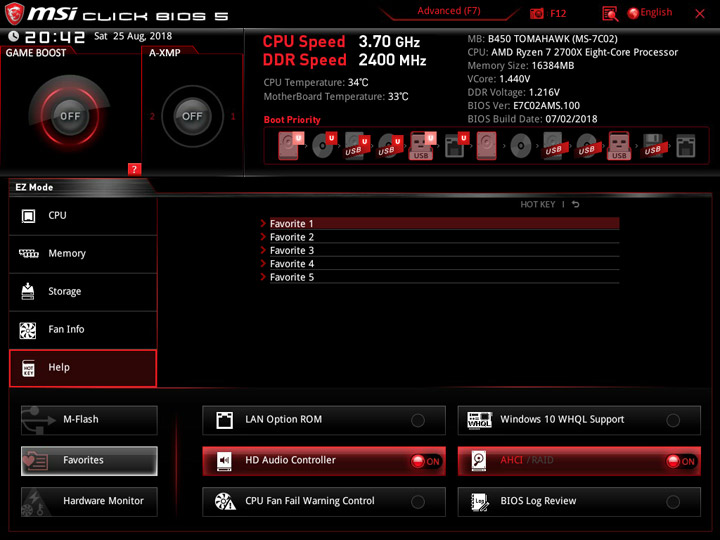Expand the Favorite 5 entry
This screenshot has width=720, height=540.
pyautogui.click(x=440, y=277)
